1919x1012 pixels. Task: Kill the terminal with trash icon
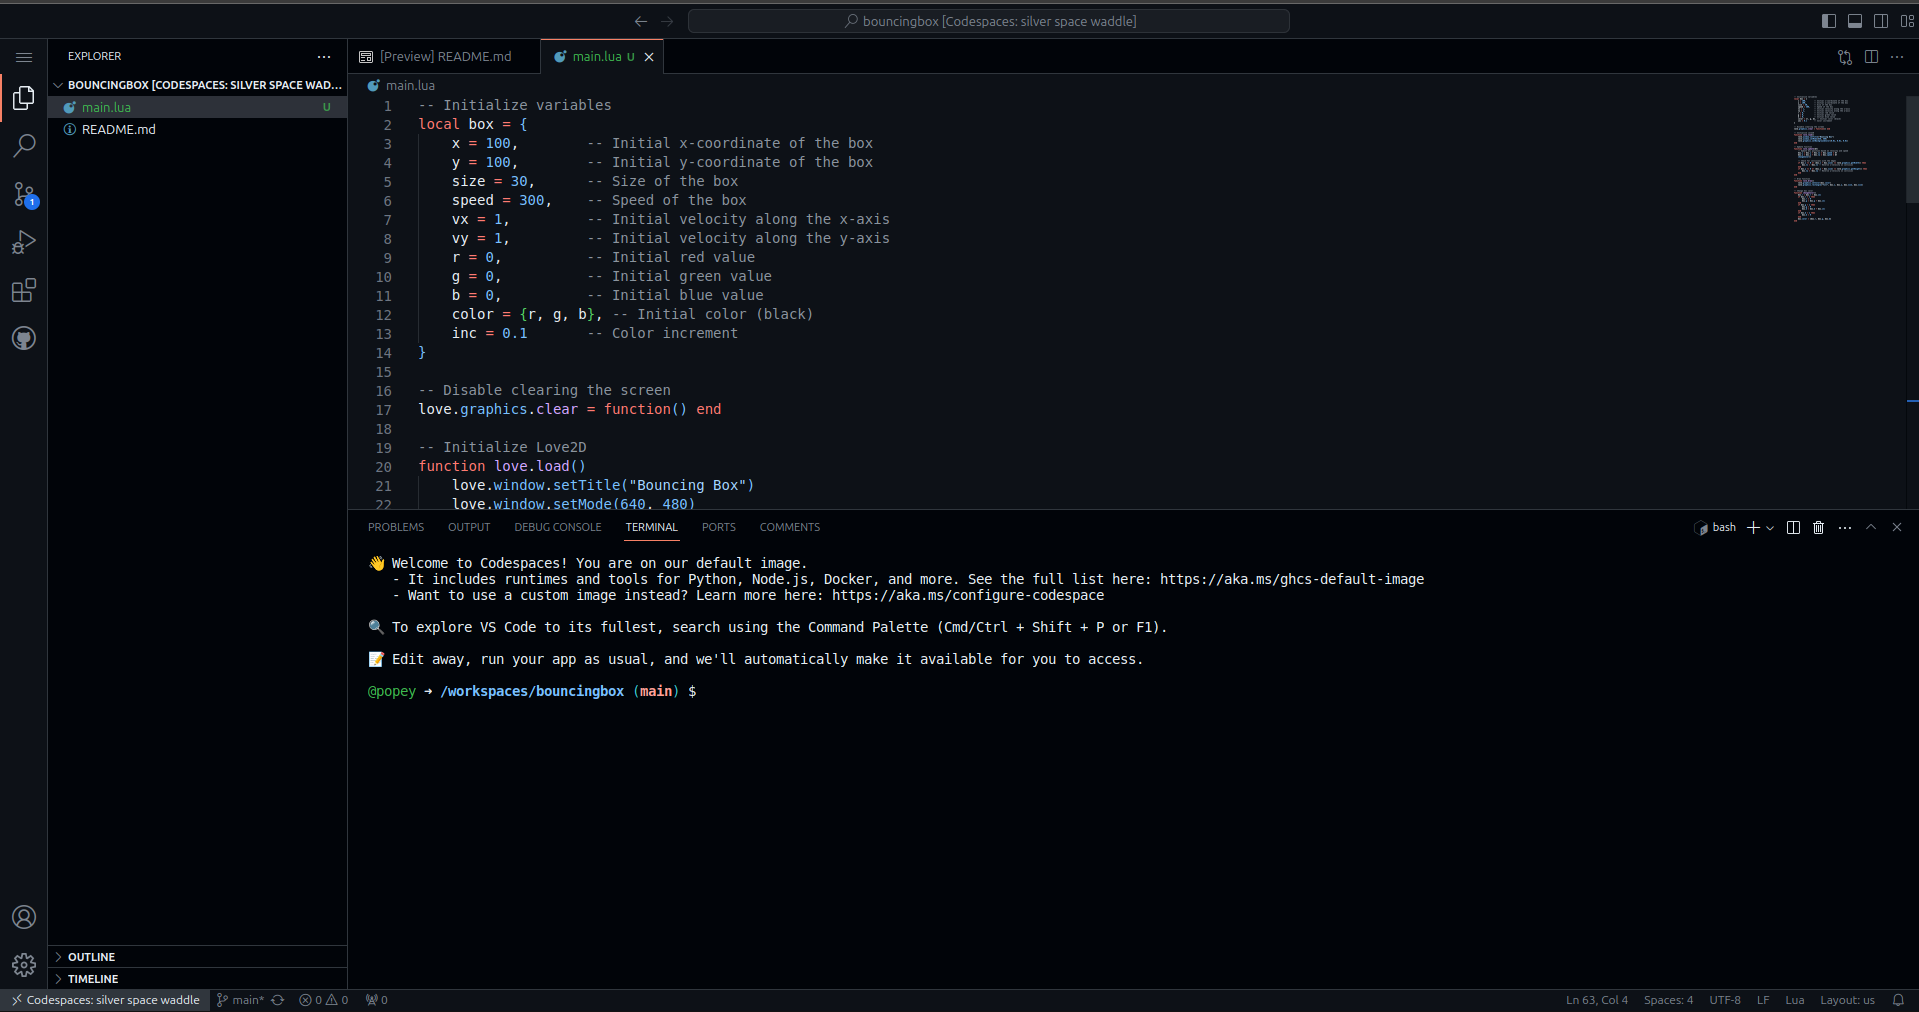1819,527
